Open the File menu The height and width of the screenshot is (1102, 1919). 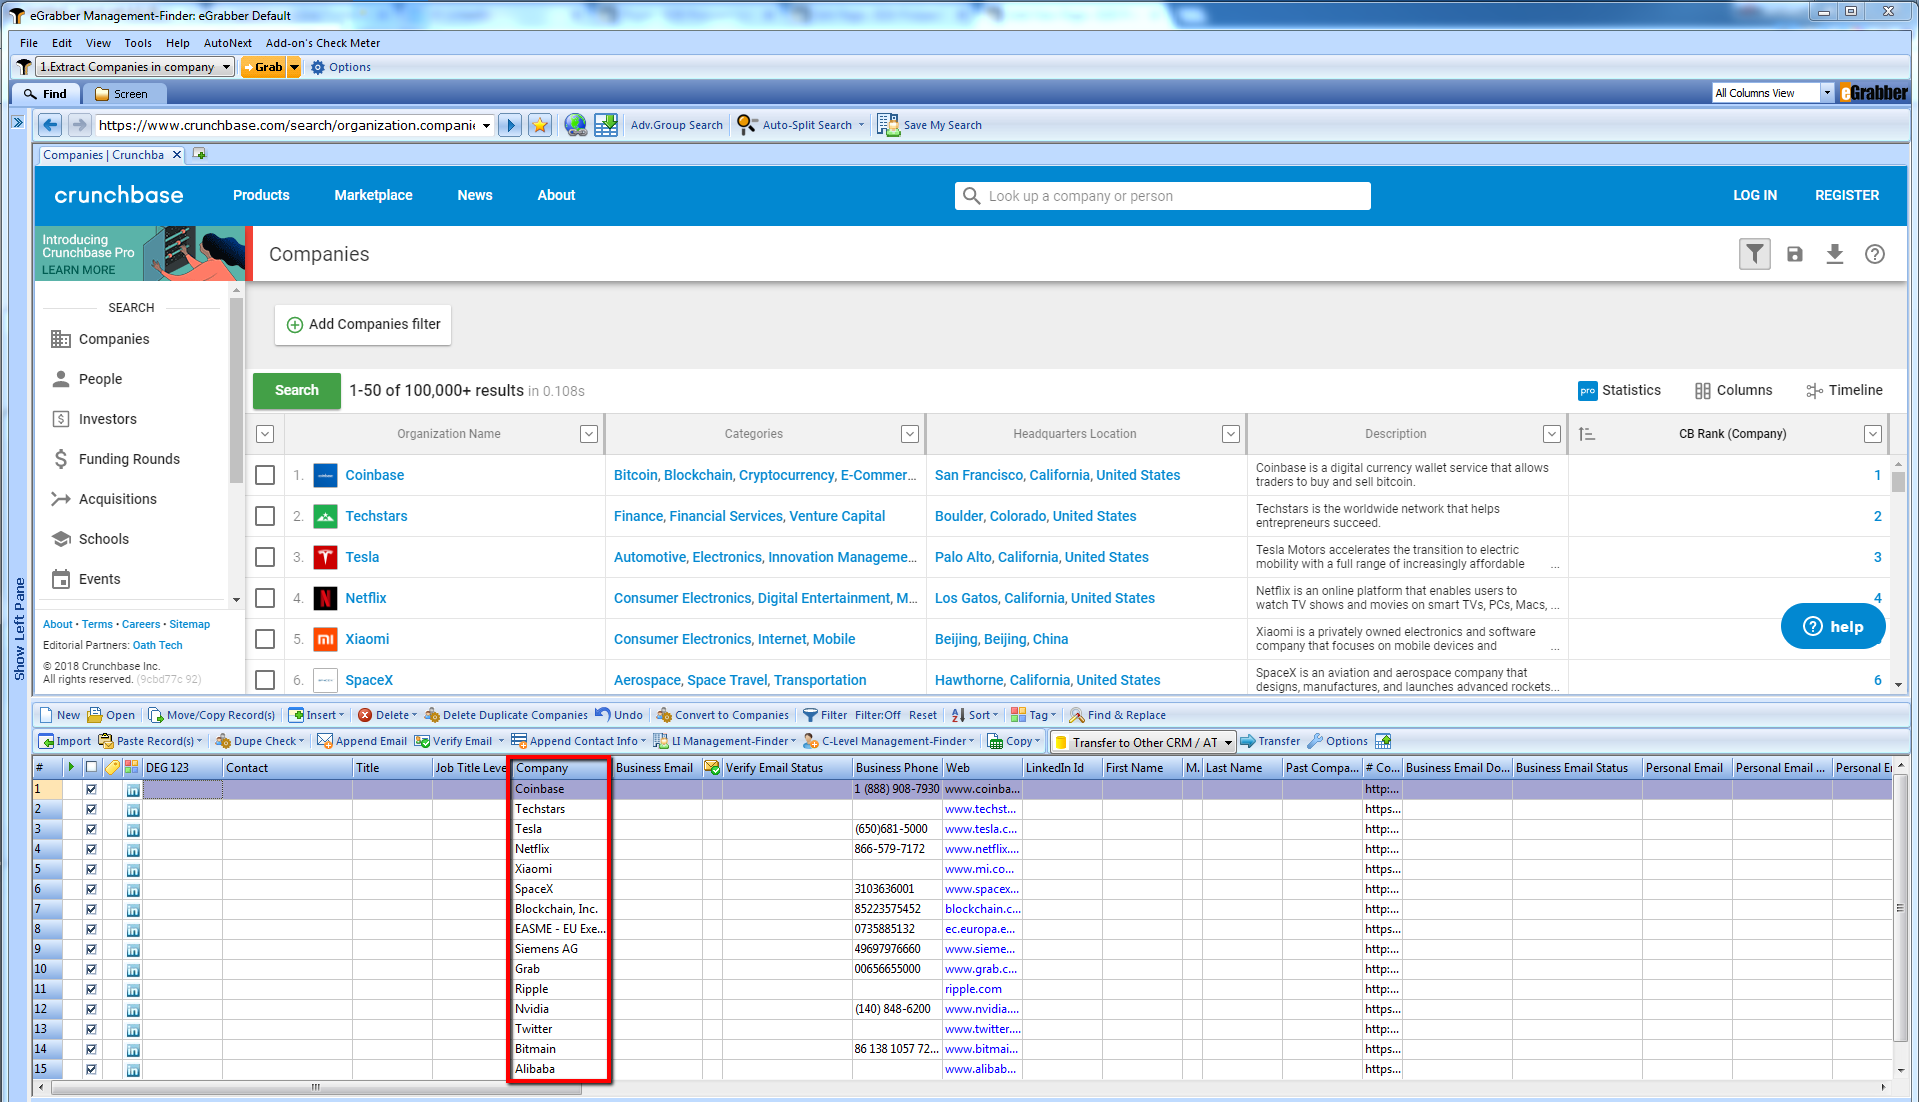[29, 43]
